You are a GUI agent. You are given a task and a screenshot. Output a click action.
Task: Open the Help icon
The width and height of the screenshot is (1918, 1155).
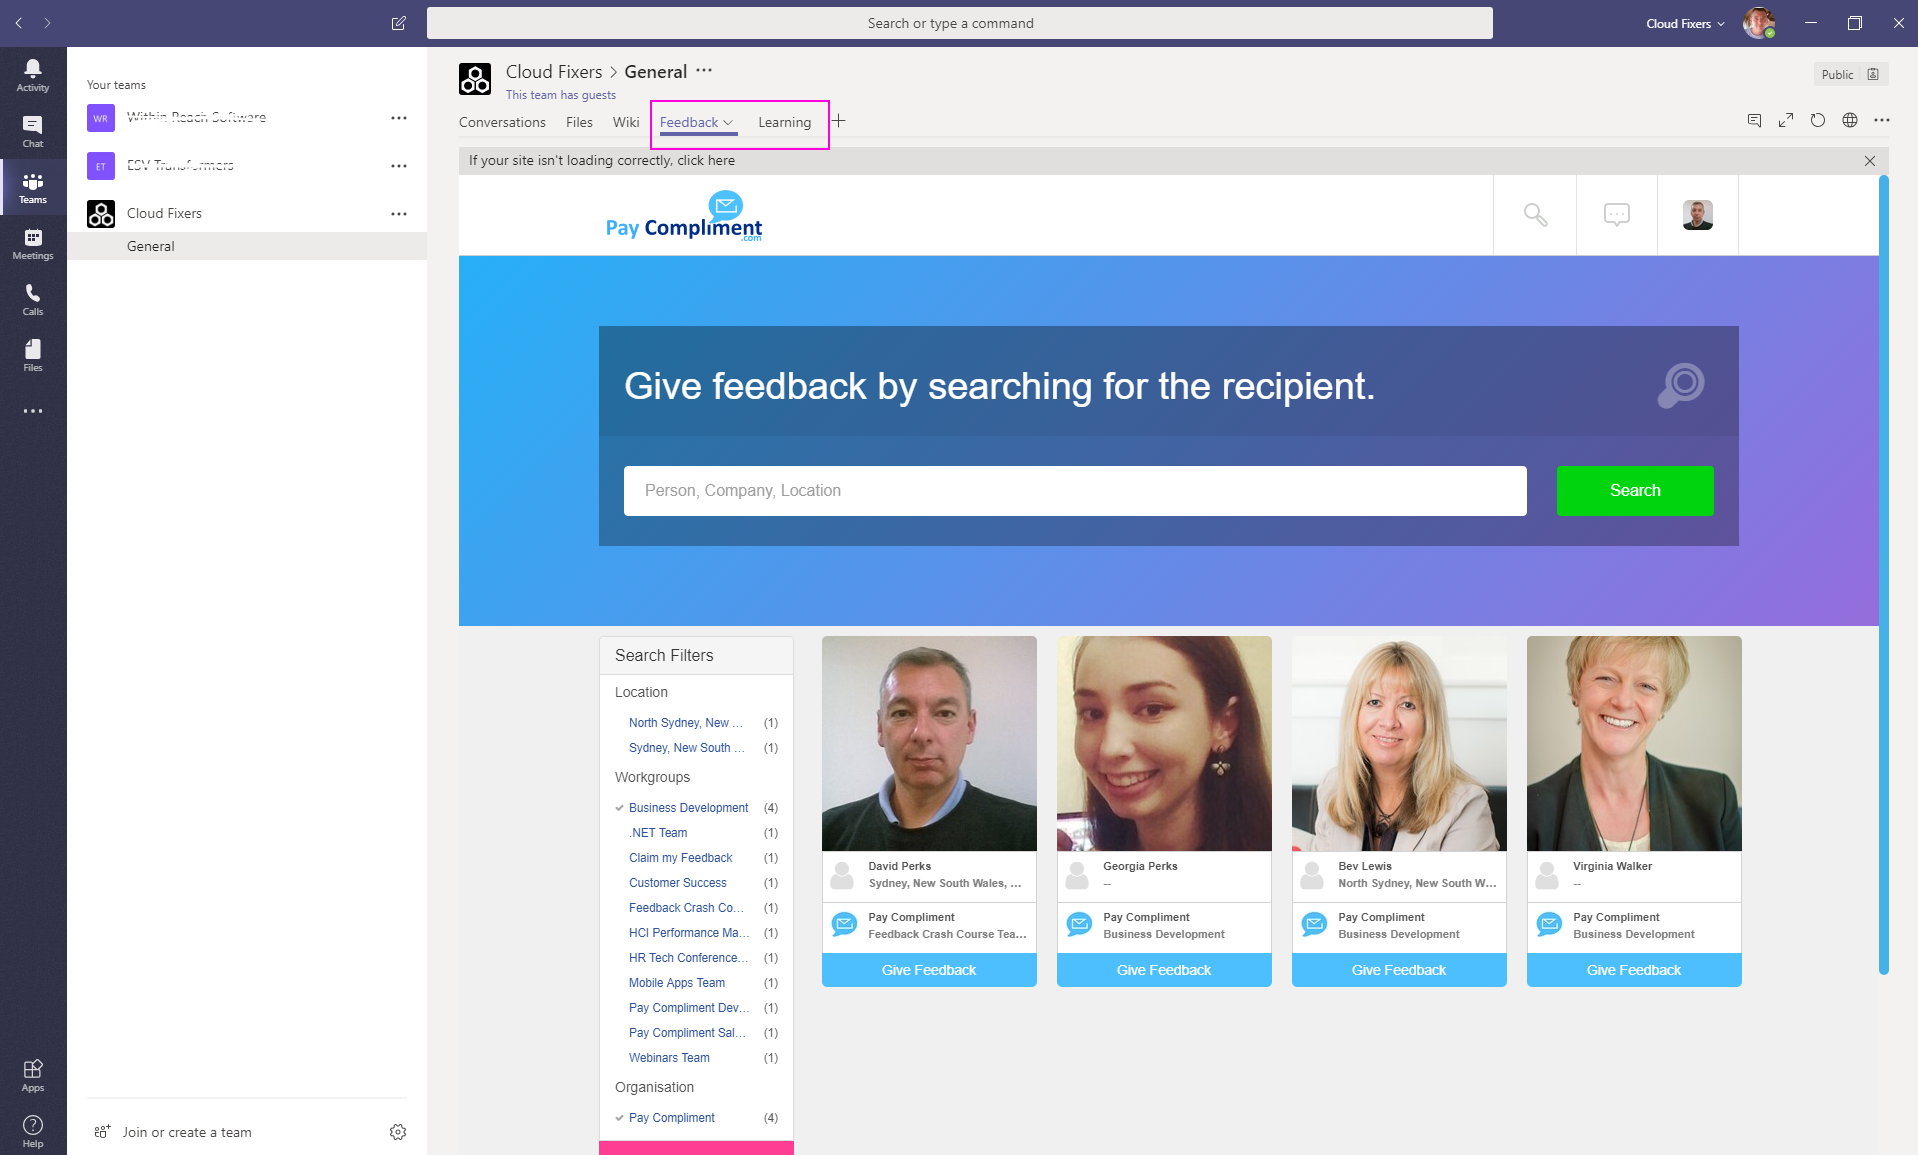pyautogui.click(x=33, y=1131)
